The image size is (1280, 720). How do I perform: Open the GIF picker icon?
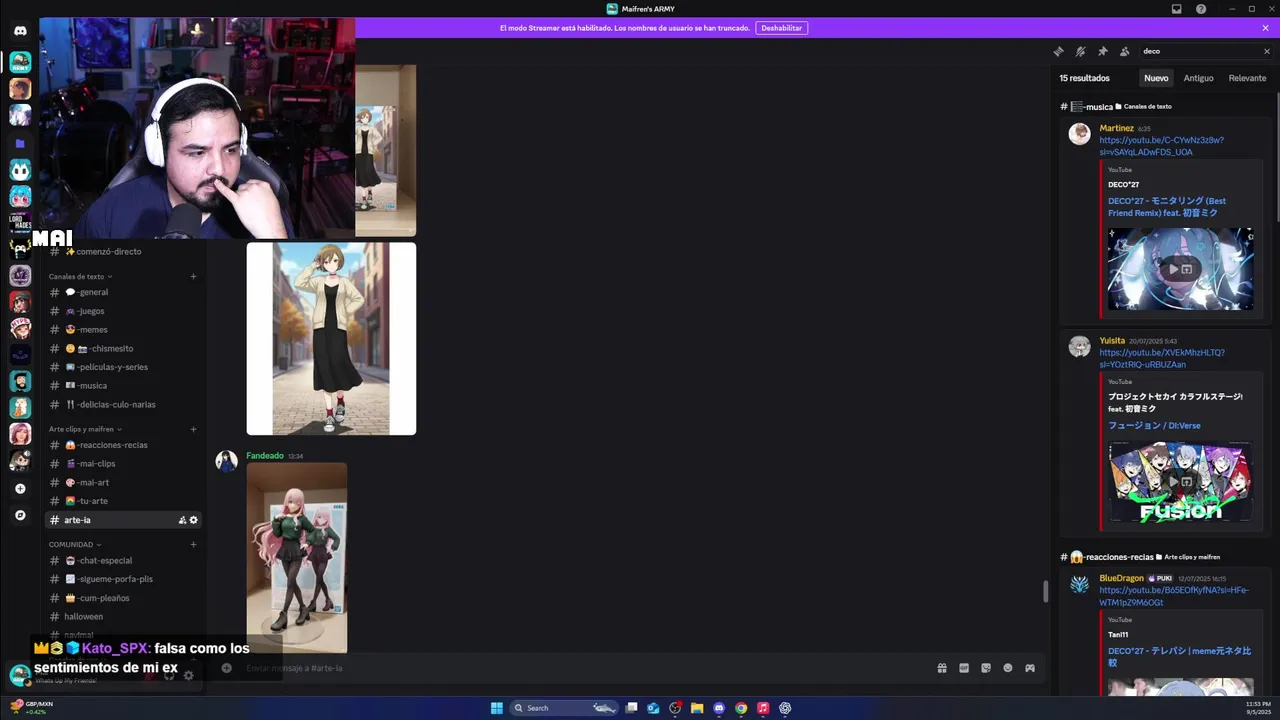click(x=964, y=668)
